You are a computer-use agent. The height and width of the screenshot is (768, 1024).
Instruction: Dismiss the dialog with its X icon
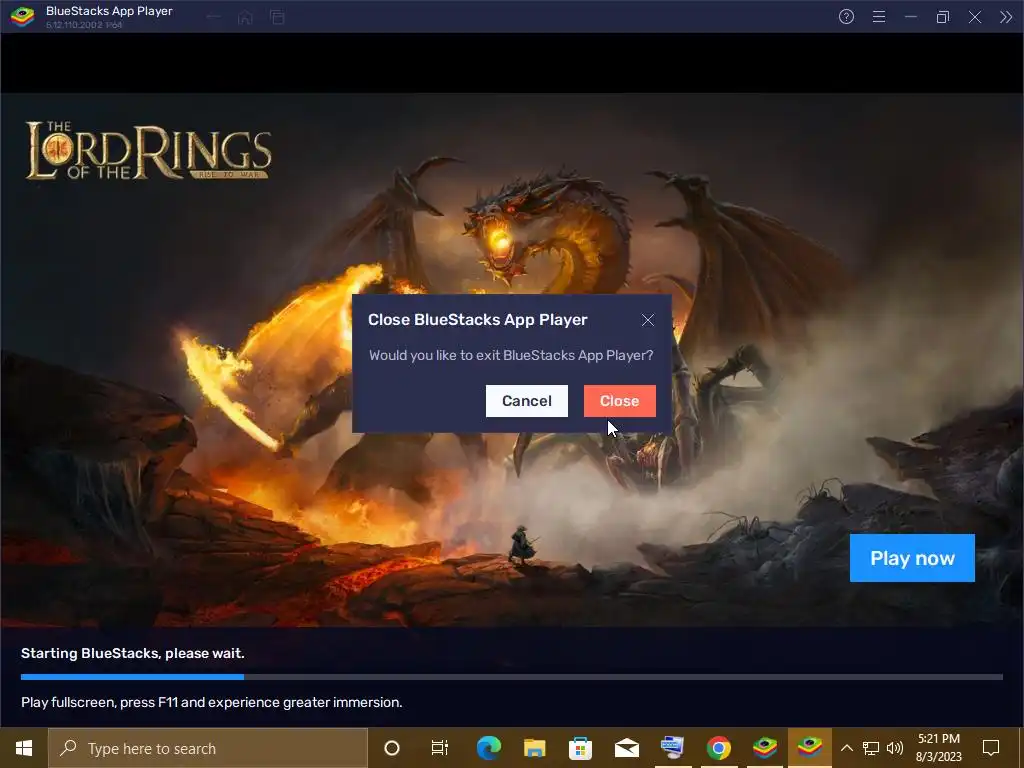click(647, 320)
